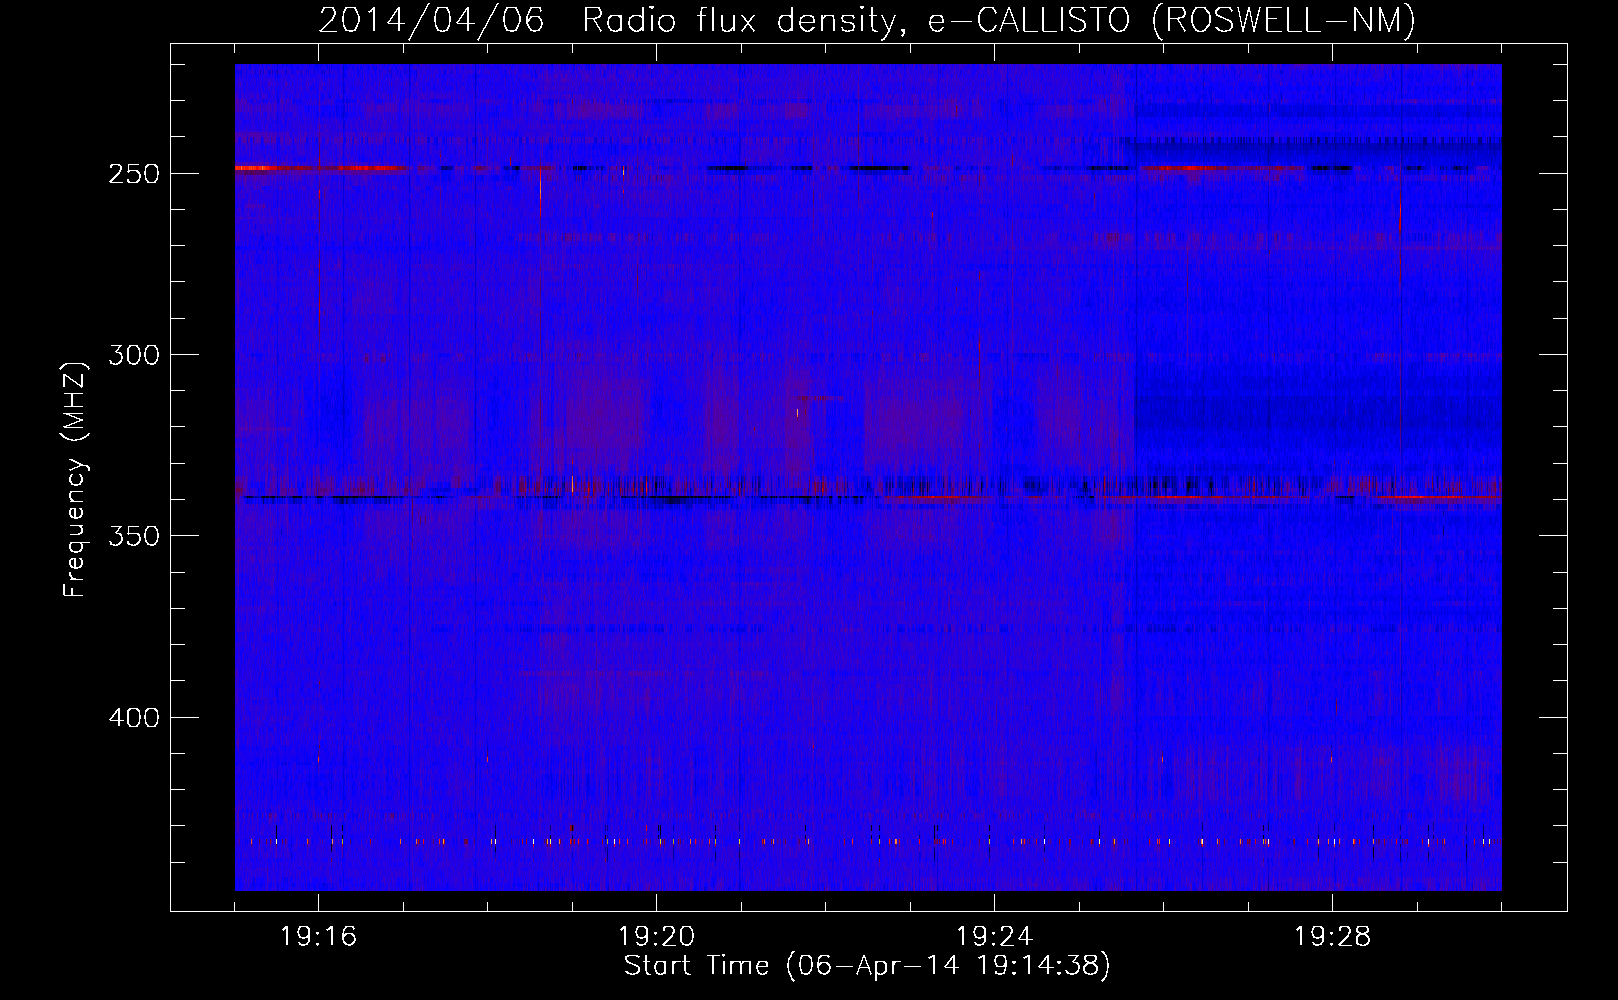Screen dimensions: 1618x1000
Task: Click the 19:24 time tick label
Action: tap(994, 937)
